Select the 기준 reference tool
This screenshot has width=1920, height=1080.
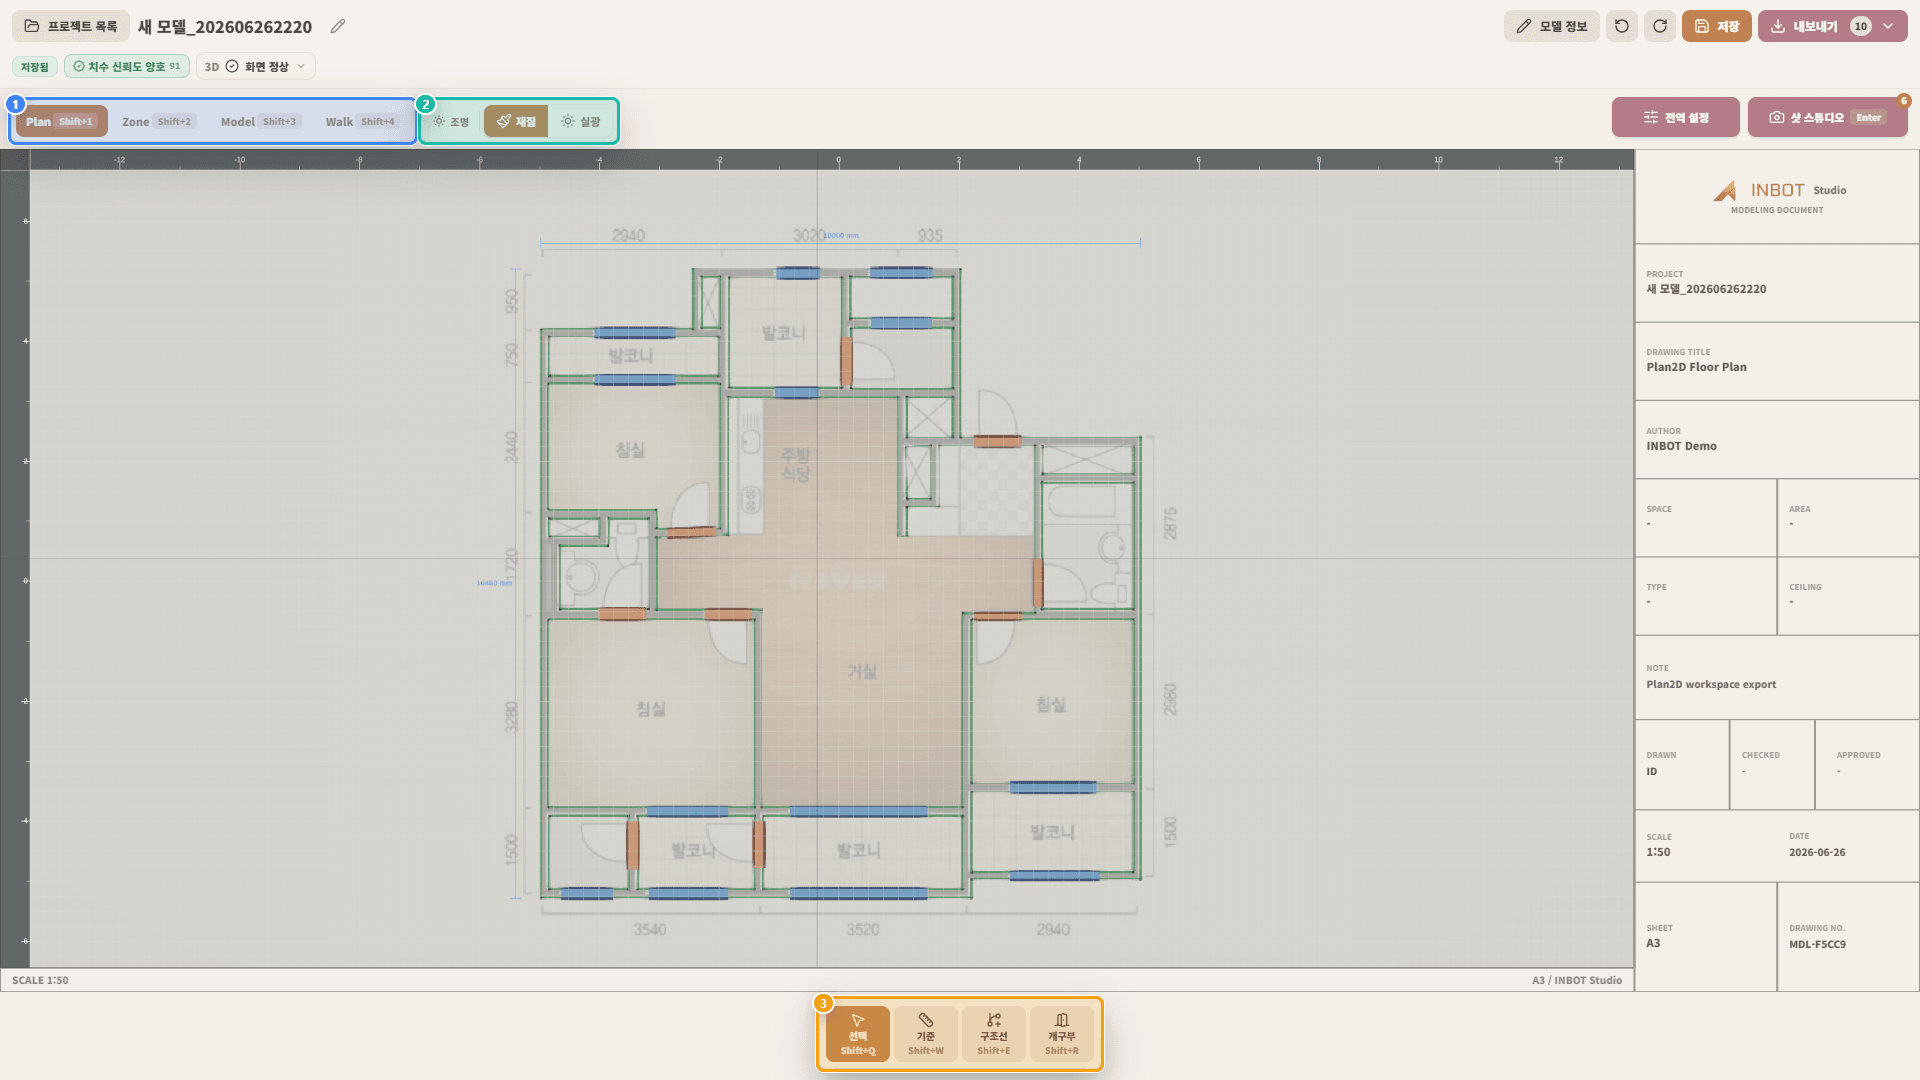926,1034
